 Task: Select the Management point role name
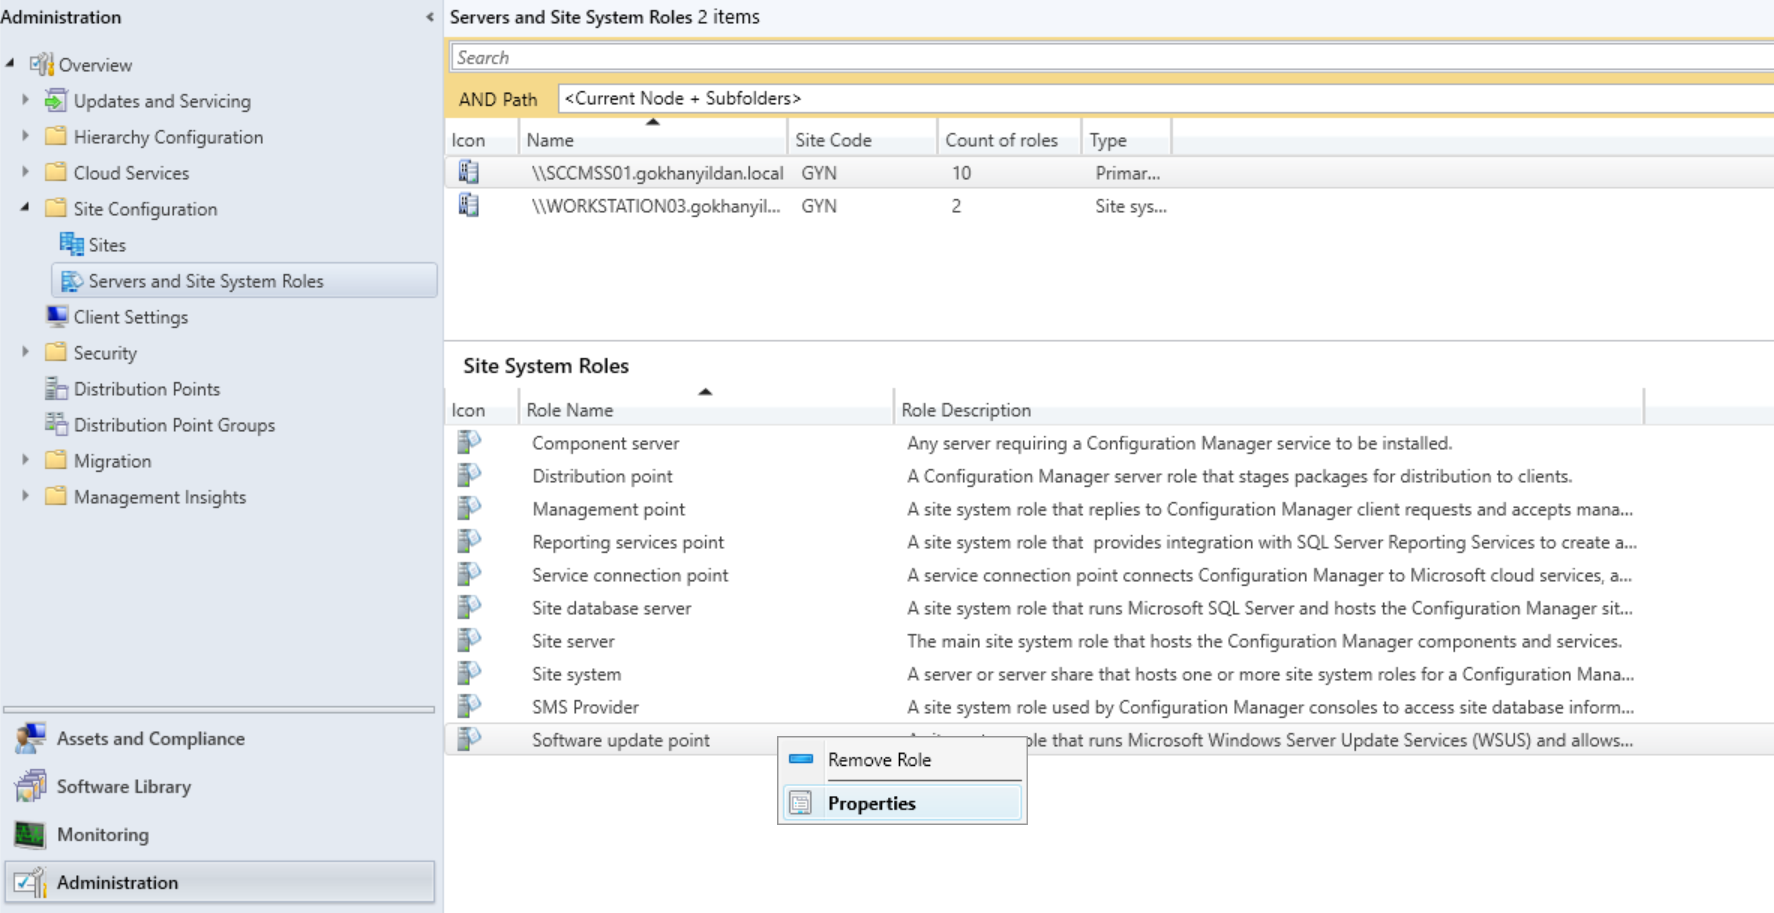pyautogui.click(x=608, y=509)
